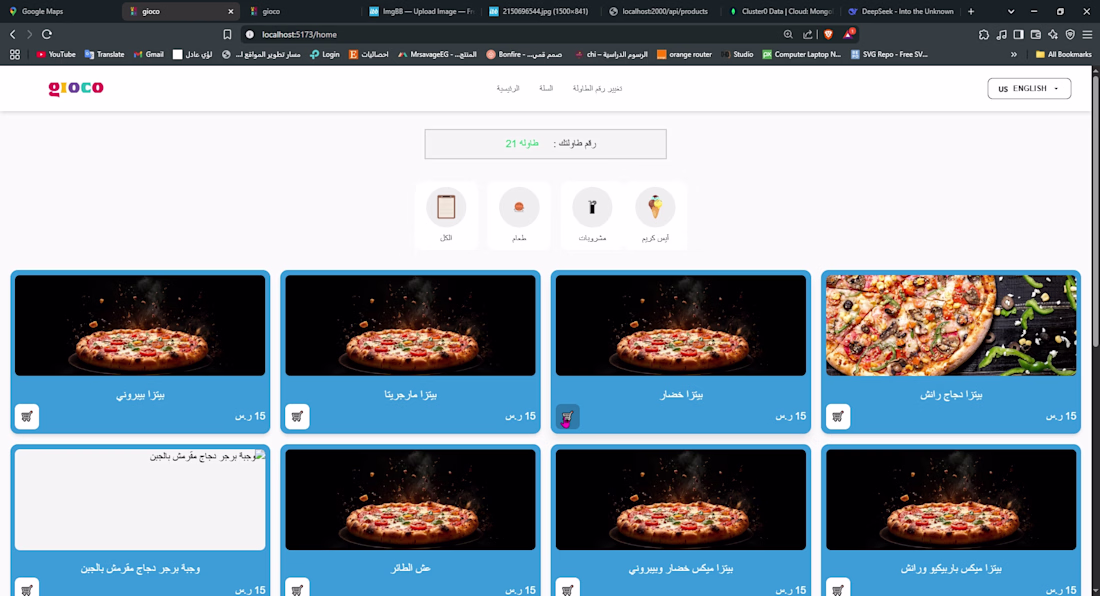Go back to the previous page
This screenshot has height=596, width=1100.
point(13,34)
